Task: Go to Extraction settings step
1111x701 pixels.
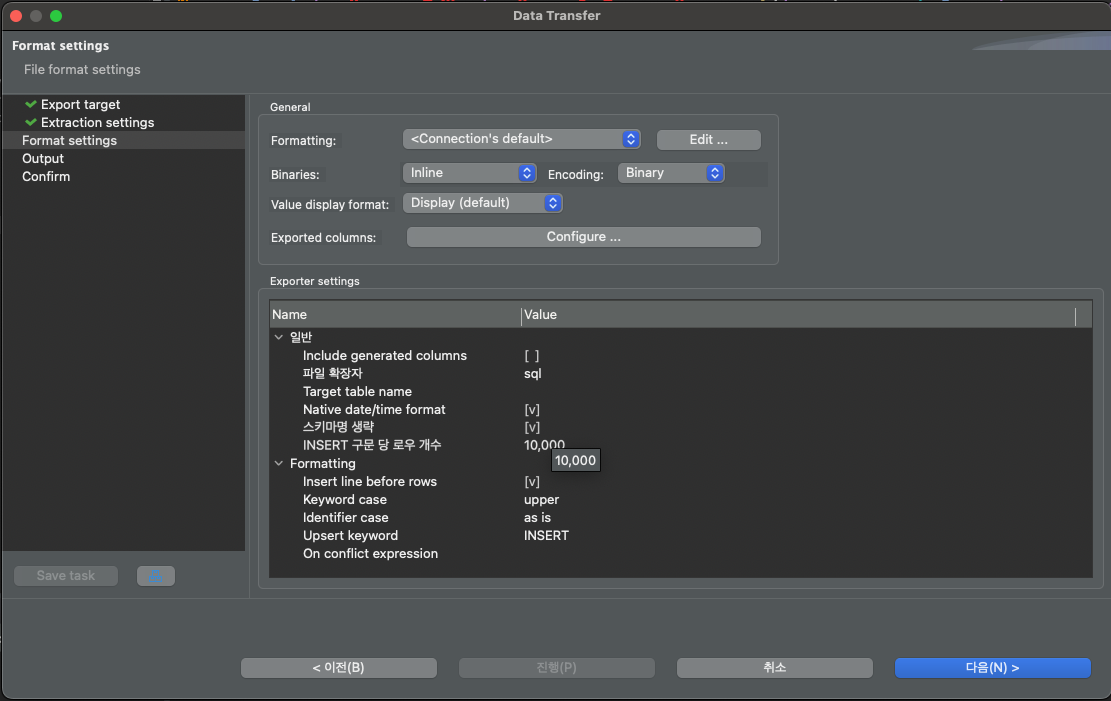Action: pyautogui.click(x=97, y=122)
